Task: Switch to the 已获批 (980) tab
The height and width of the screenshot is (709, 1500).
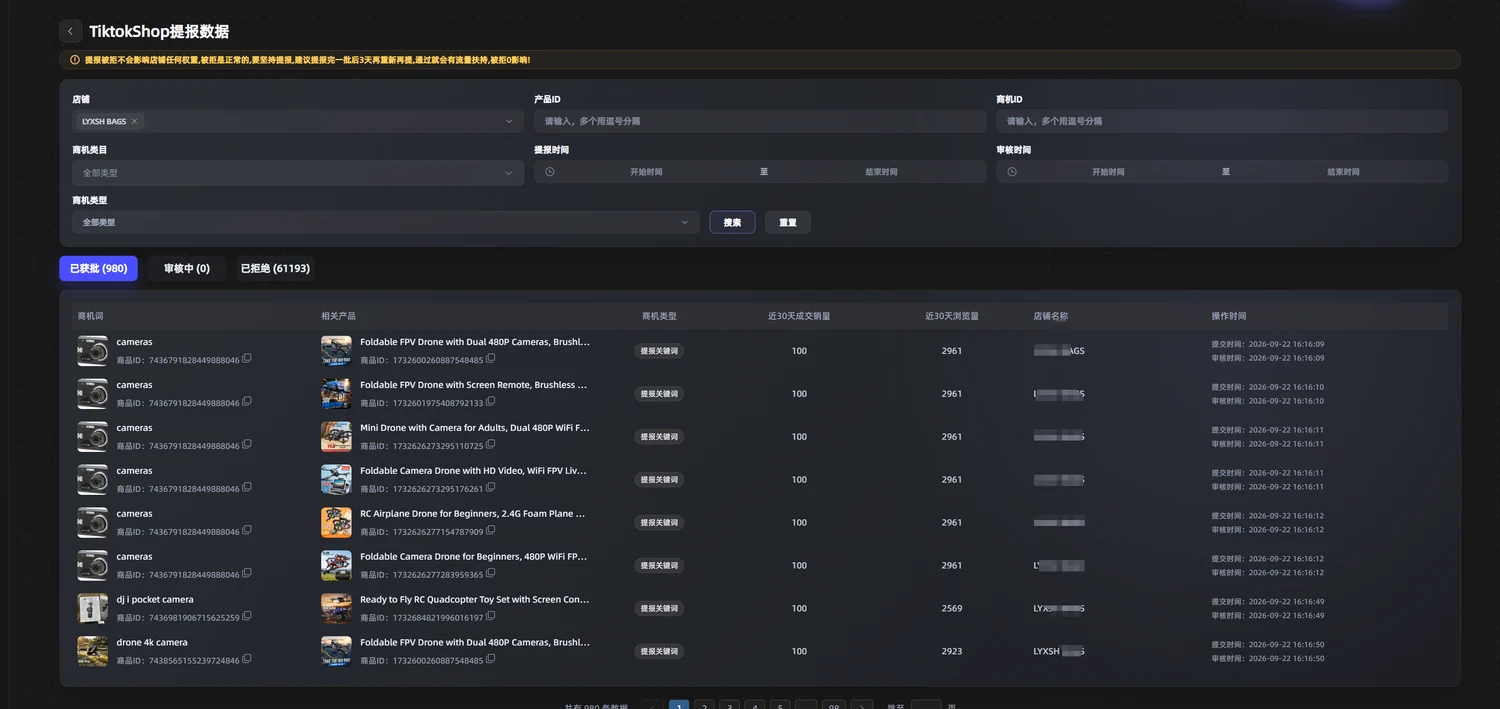Action: (x=98, y=269)
